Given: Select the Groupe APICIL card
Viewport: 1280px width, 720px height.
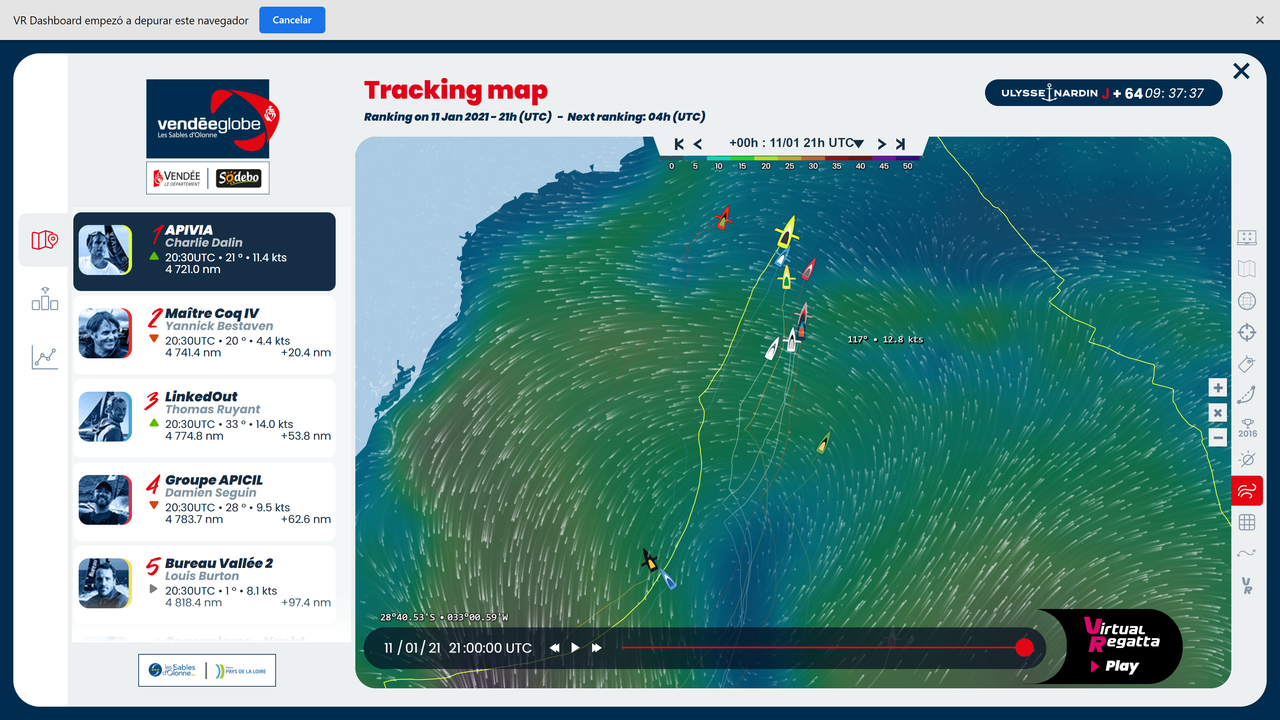Looking at the screenshot, I should (x=204, y=500).
